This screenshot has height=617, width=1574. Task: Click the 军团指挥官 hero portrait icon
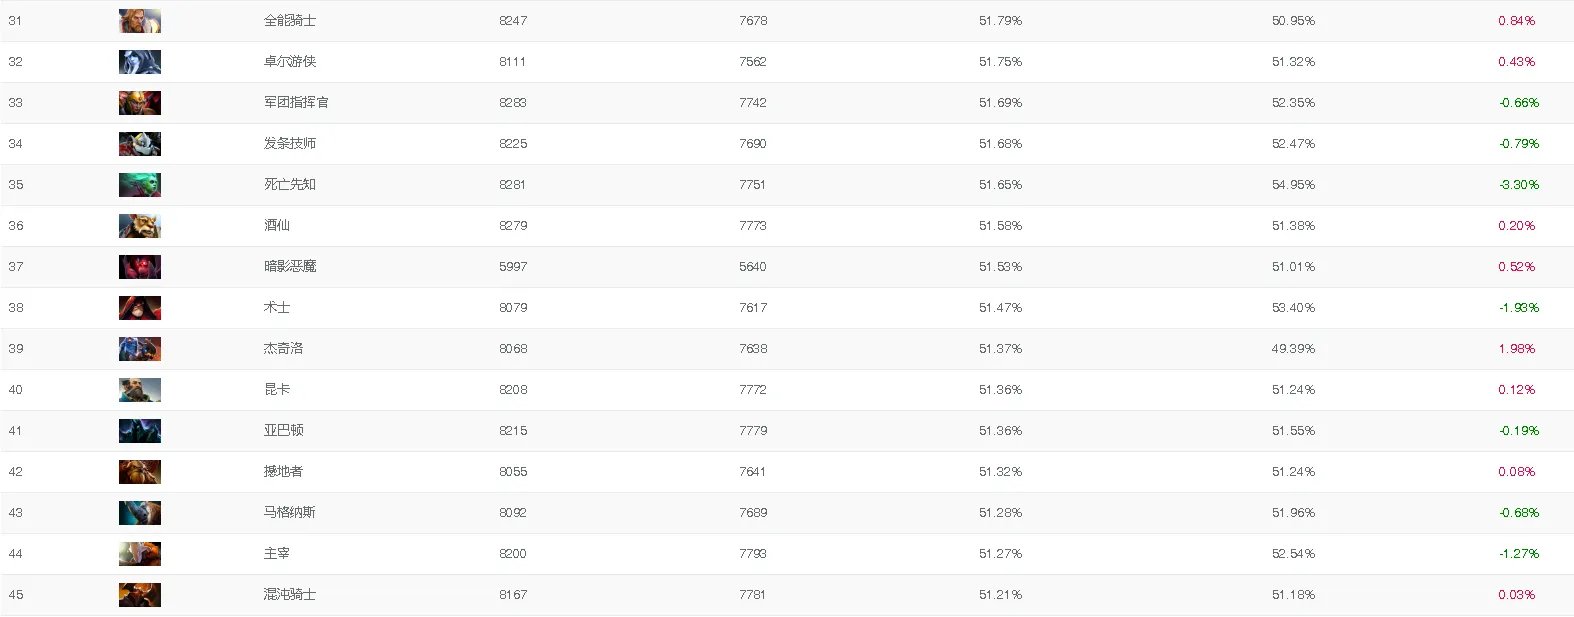139,102
